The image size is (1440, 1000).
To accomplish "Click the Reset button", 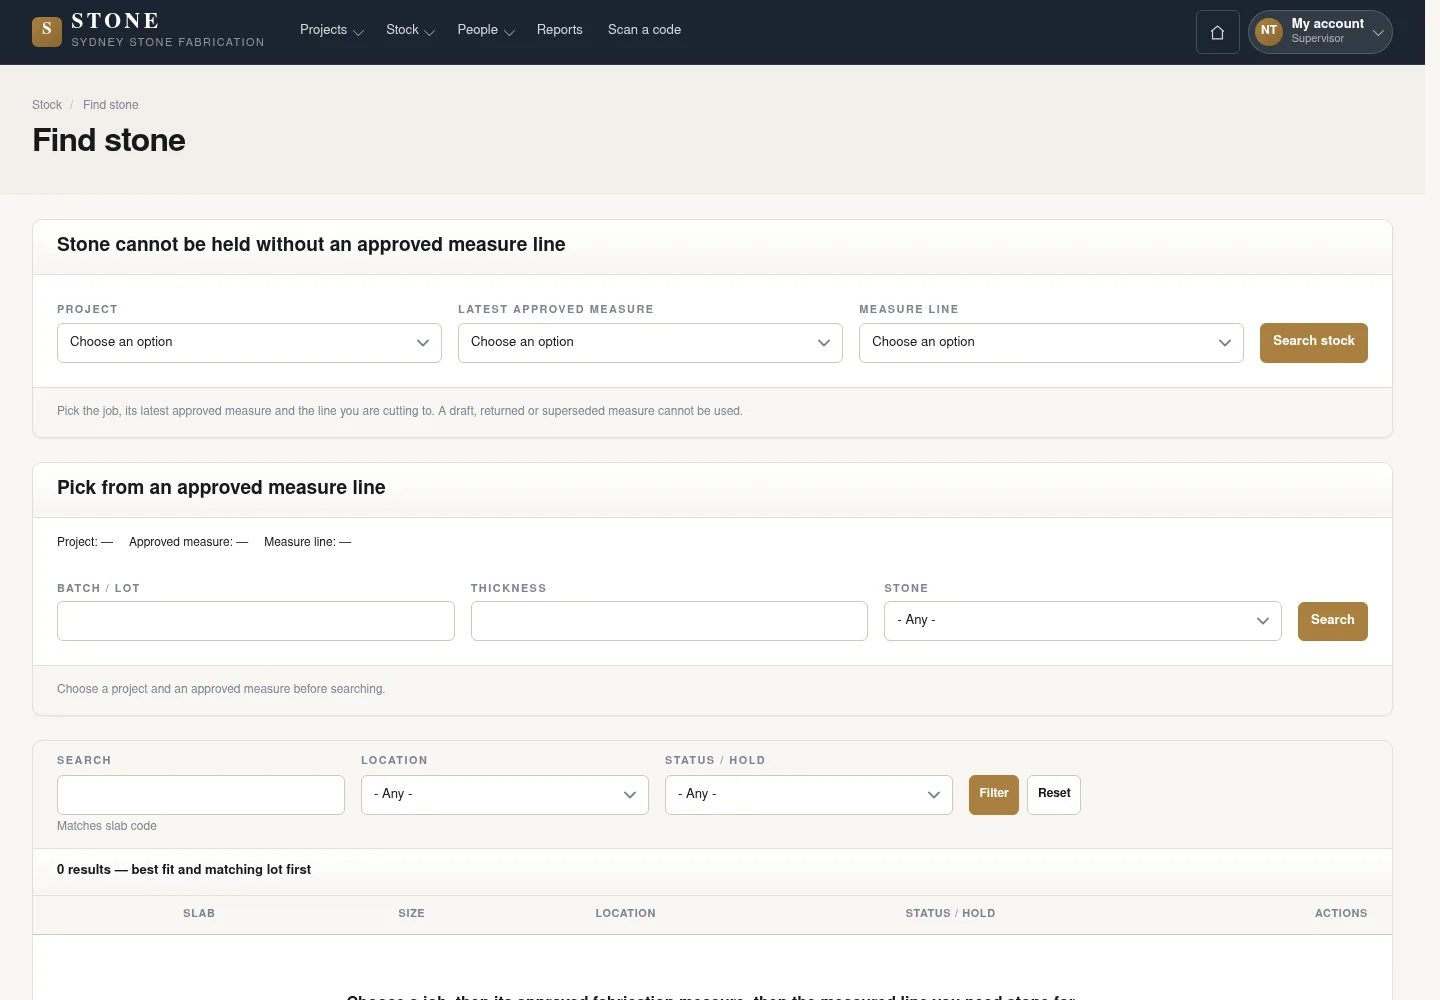I will (1054, 795).
